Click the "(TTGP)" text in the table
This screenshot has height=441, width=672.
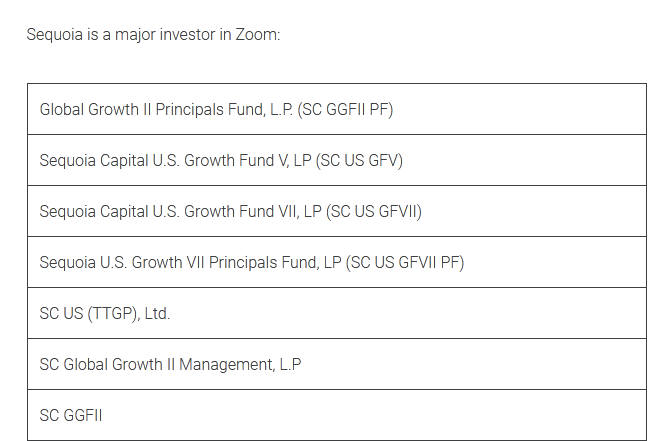[x=112, y=314]
